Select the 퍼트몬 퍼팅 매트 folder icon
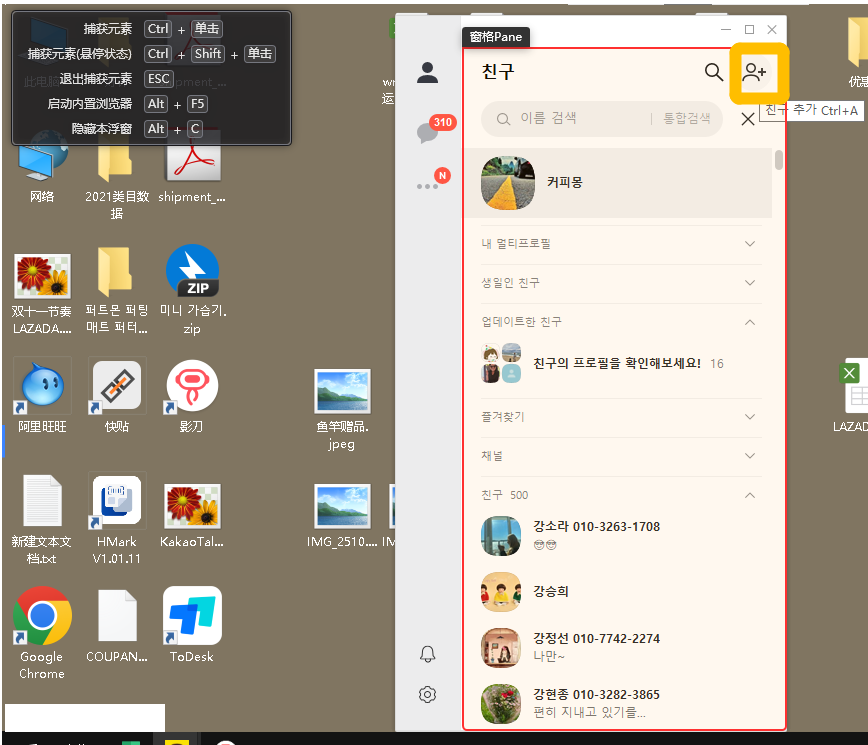This screenshot has width=868, height=745. [x=117, y=291]
